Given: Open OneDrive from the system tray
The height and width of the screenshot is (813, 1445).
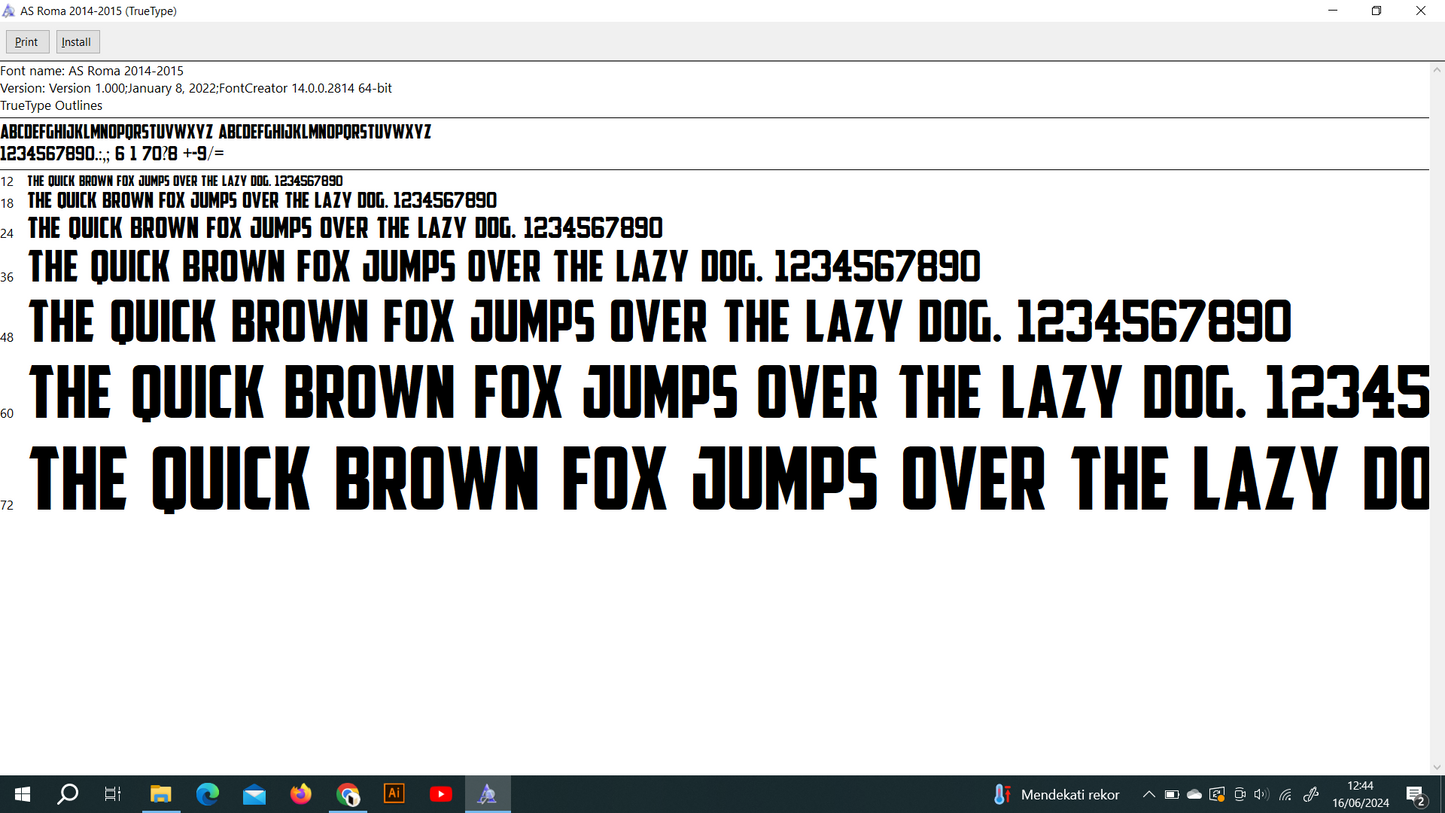Looking at the screenshot, I should click(1194, 793).
